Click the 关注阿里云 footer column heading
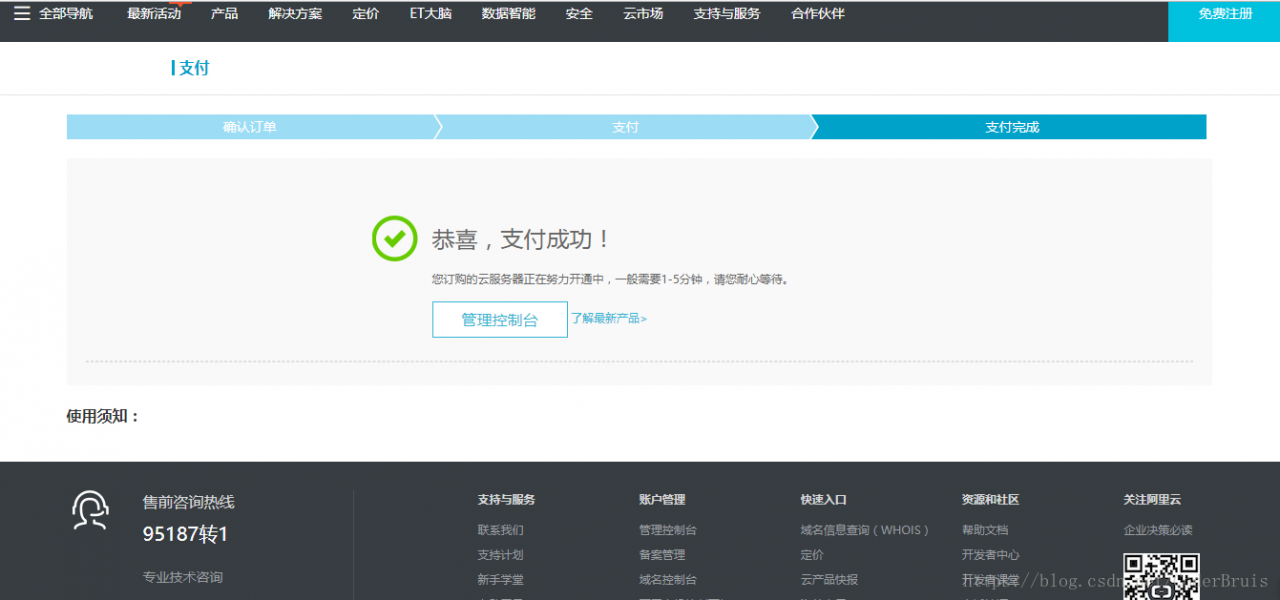The width and height of the screenshot is (1280, 600). 1152,499
